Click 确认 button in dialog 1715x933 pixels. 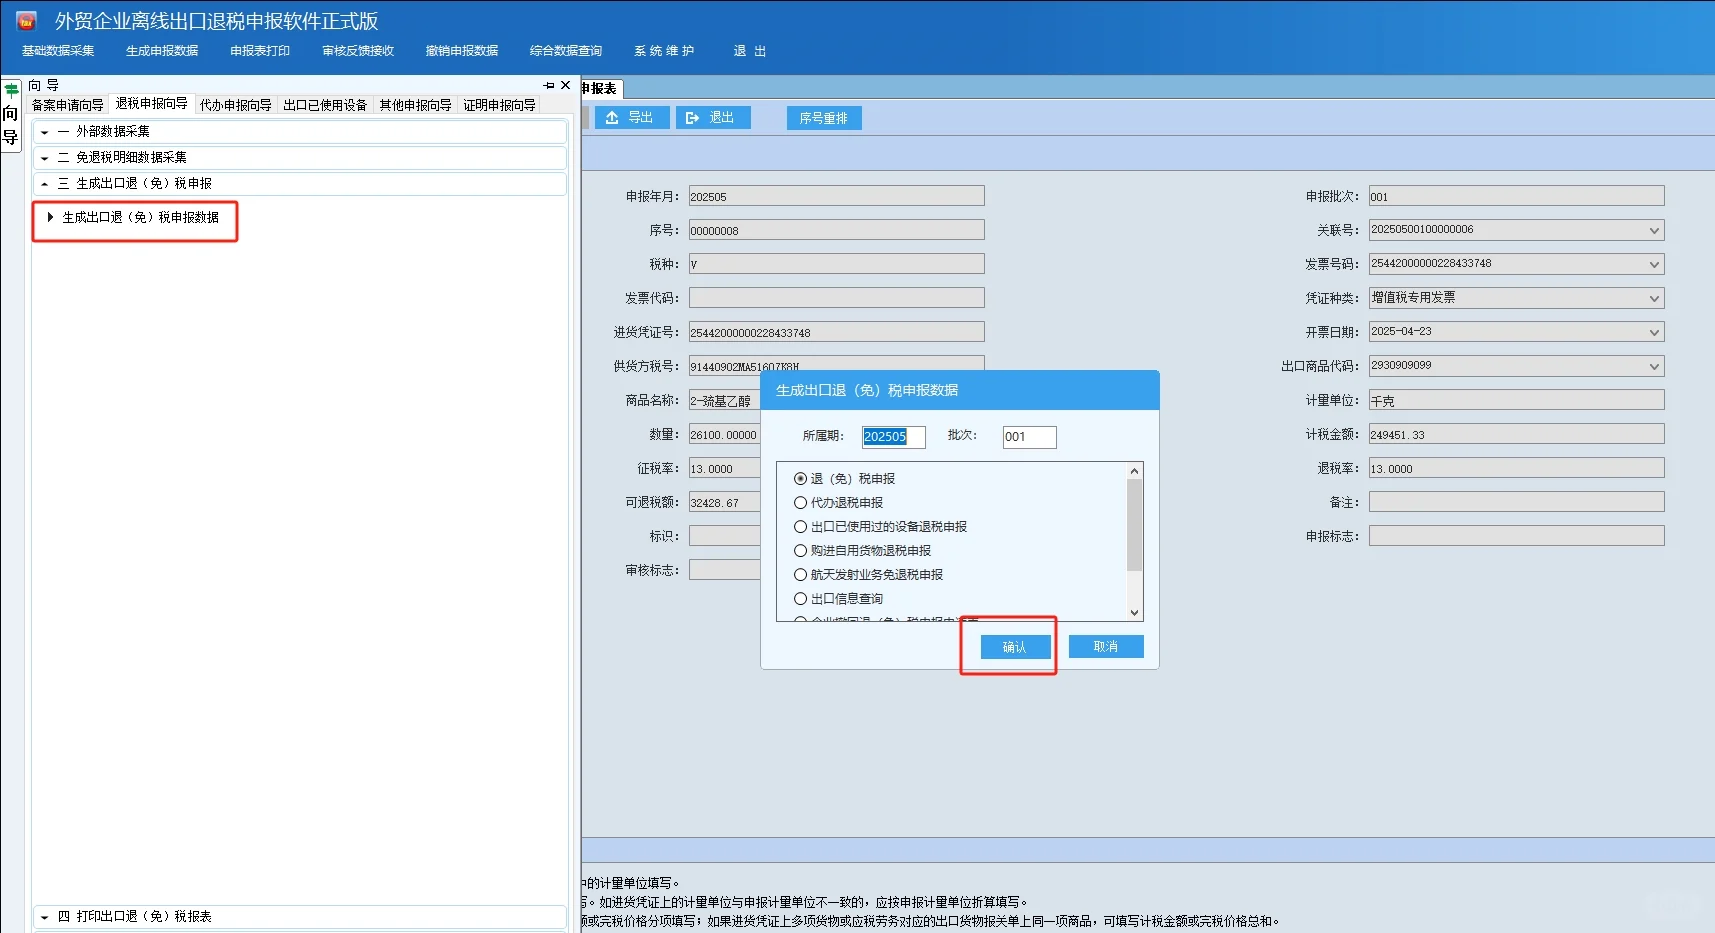click(x=1015, y=647)
